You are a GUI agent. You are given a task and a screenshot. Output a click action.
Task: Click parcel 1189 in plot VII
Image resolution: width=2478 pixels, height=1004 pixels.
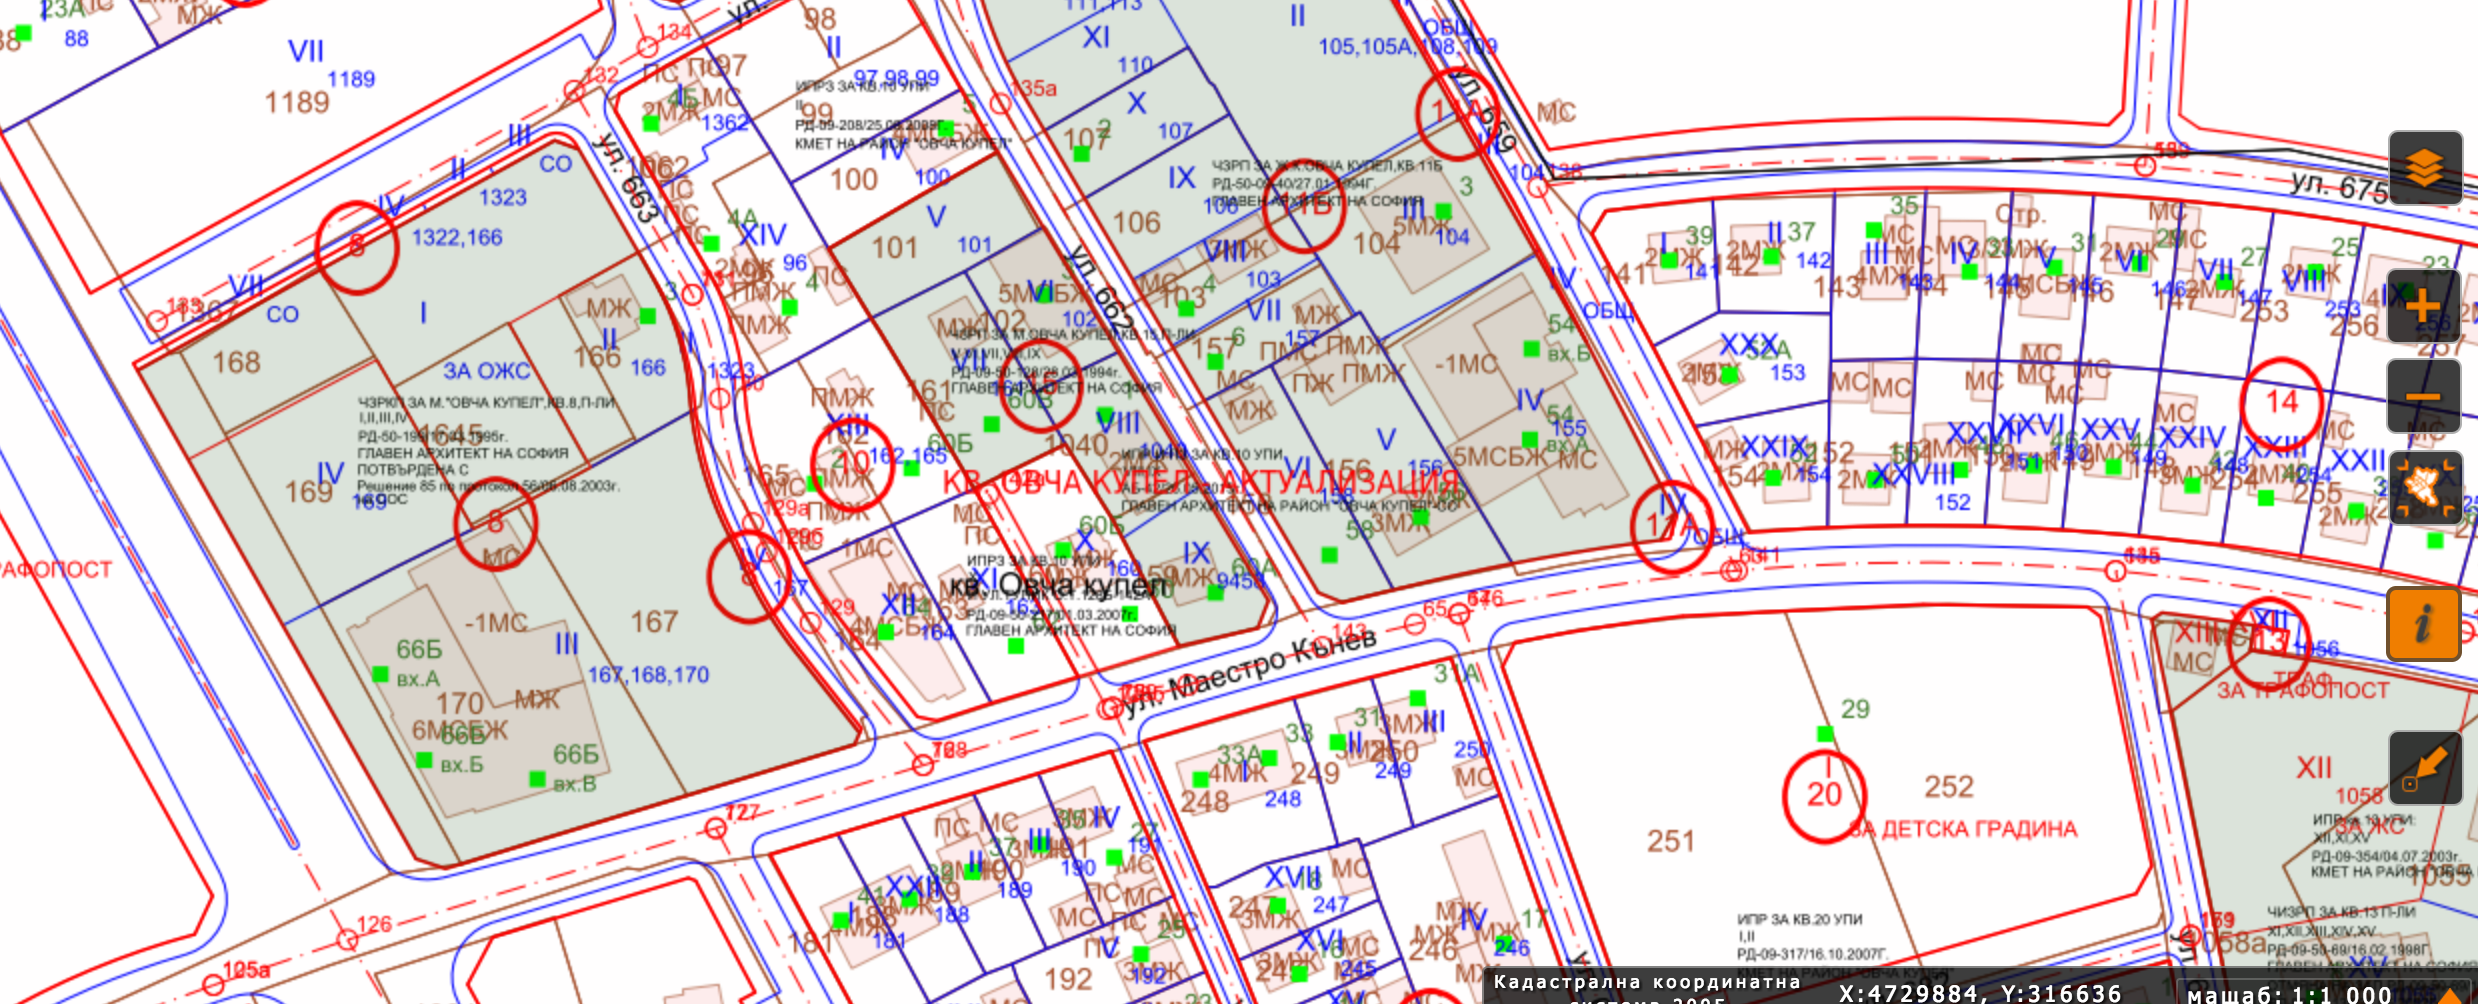297,102
